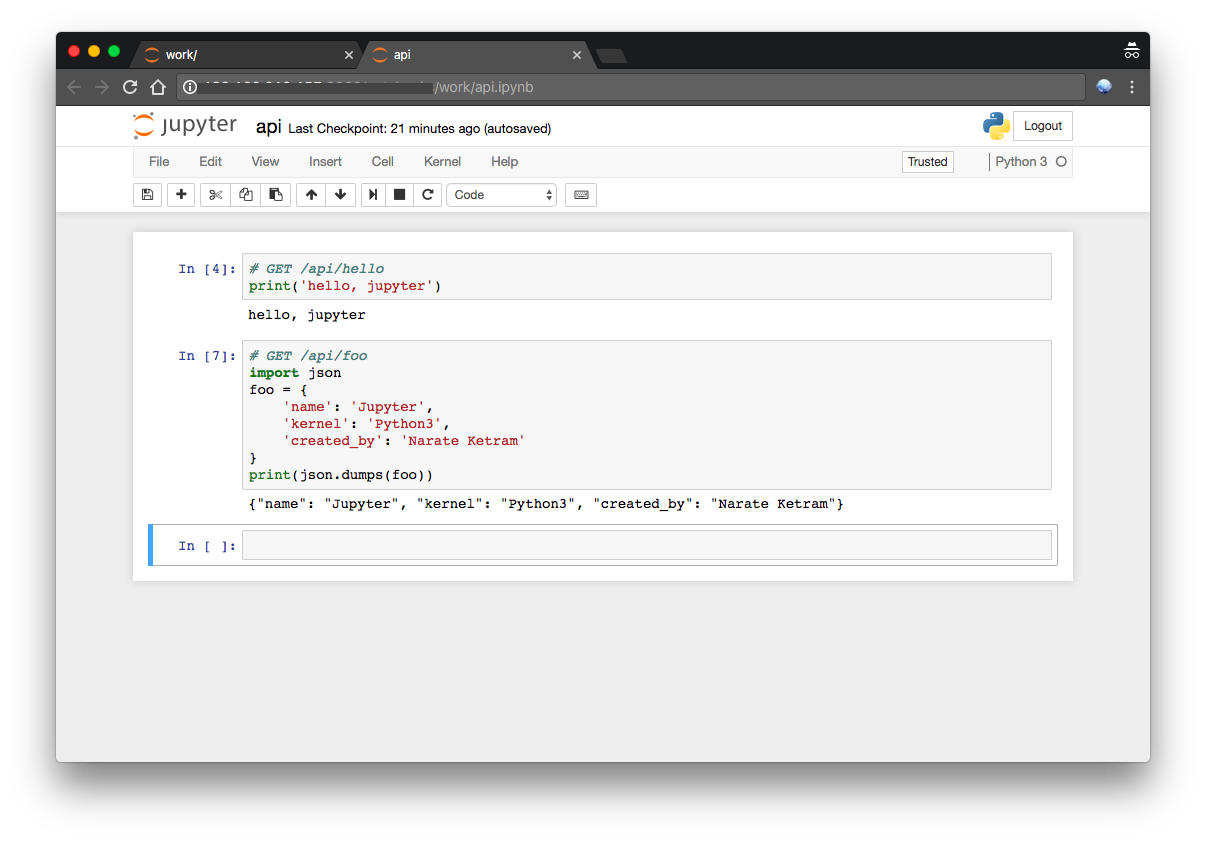The image size is (1206, 842).
Task: Interrupt the kernel with stop icon
Action: 400,195
